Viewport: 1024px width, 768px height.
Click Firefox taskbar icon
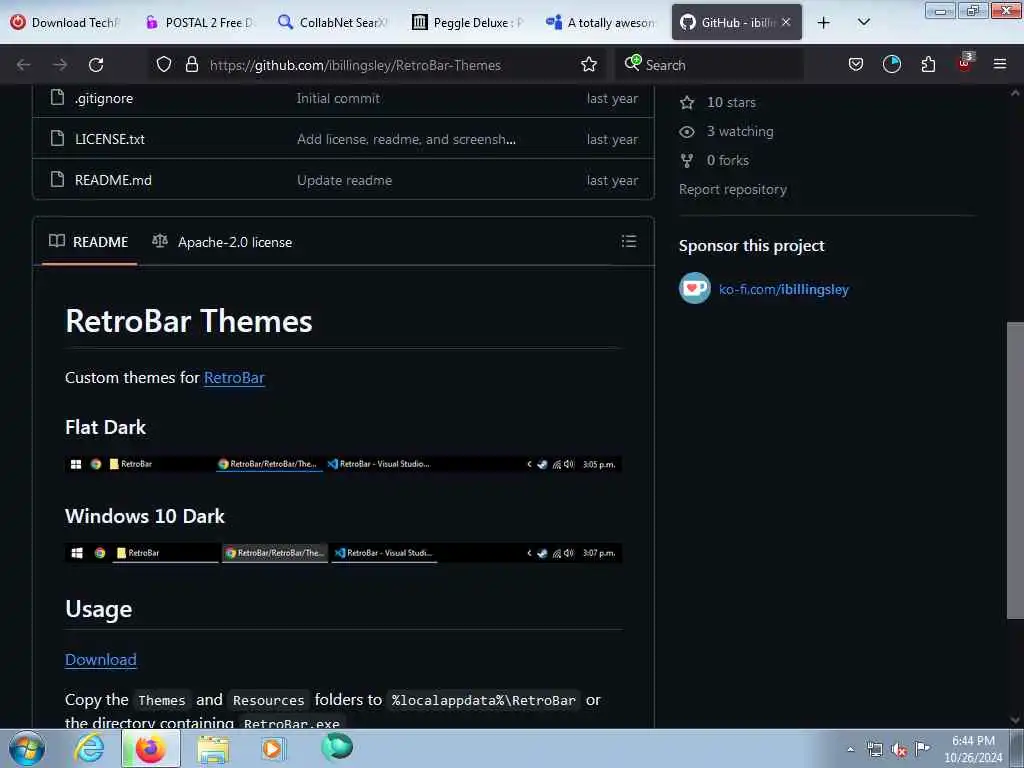(x=150, y=748)
